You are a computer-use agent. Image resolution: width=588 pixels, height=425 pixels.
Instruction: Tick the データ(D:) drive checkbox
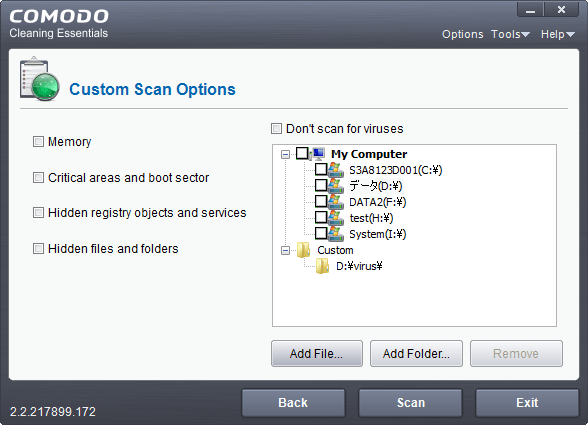tap(321, 185)
